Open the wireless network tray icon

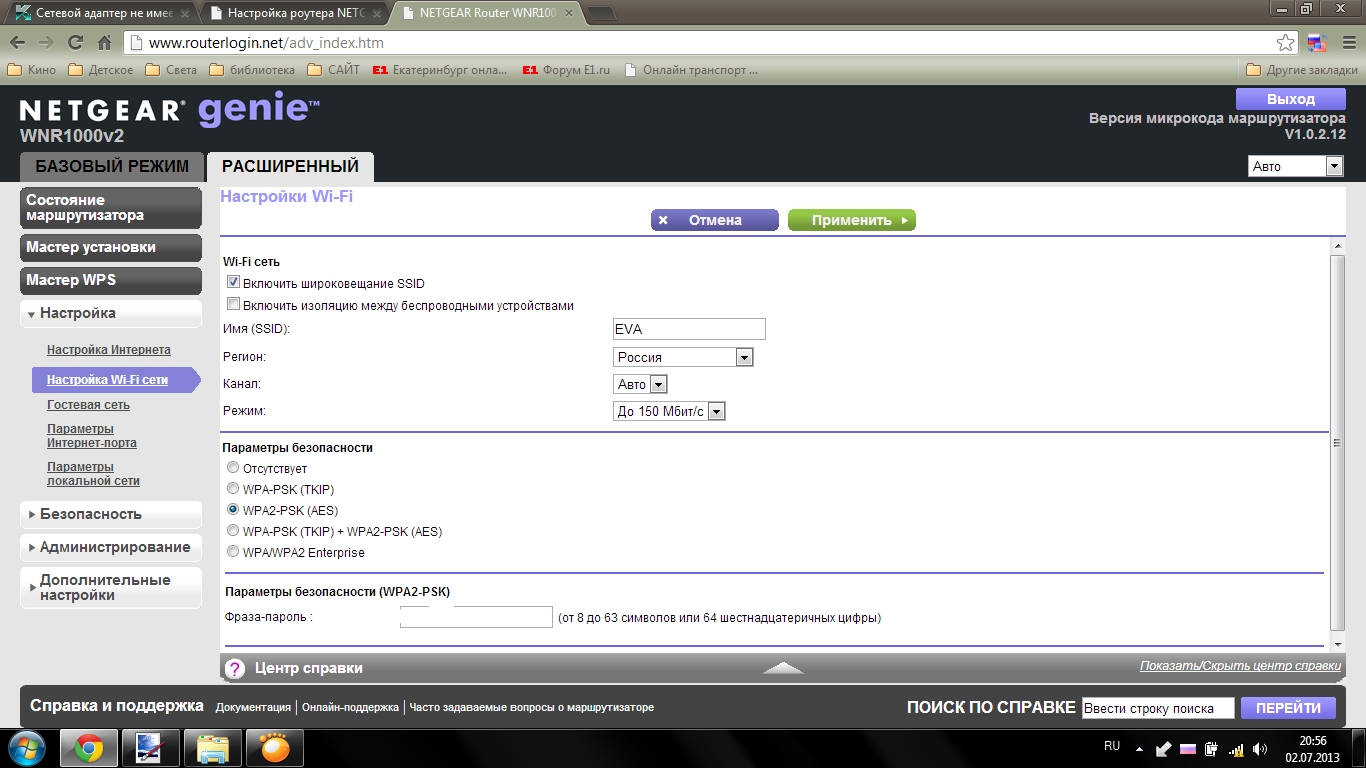(1236, 748)
